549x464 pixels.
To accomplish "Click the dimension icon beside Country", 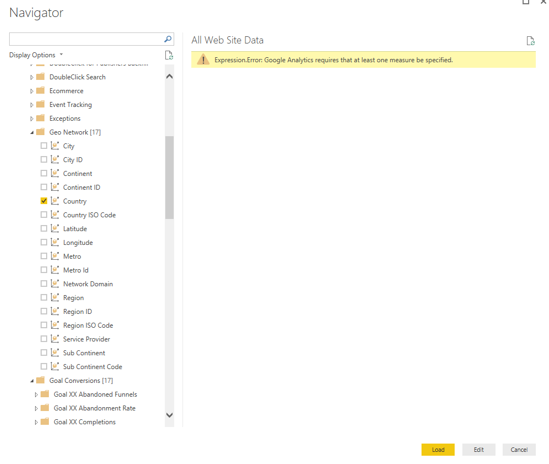I will [x=55, y=201].
